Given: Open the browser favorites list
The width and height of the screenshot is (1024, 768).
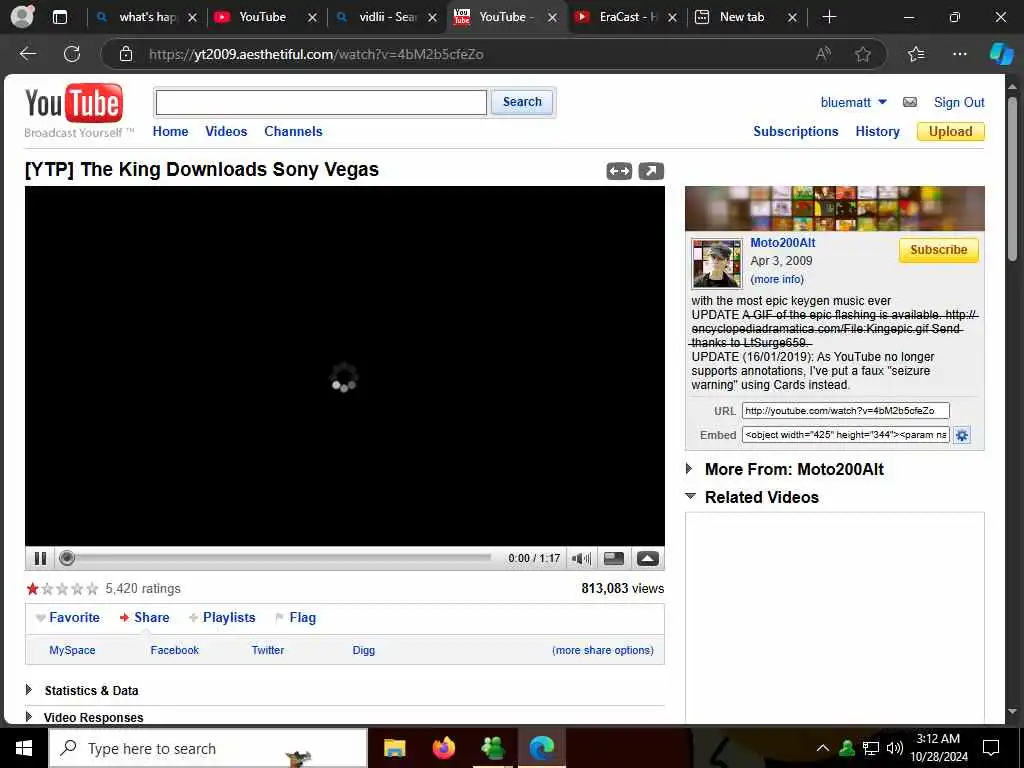Looking at the screenshot, I should (916, 54).
